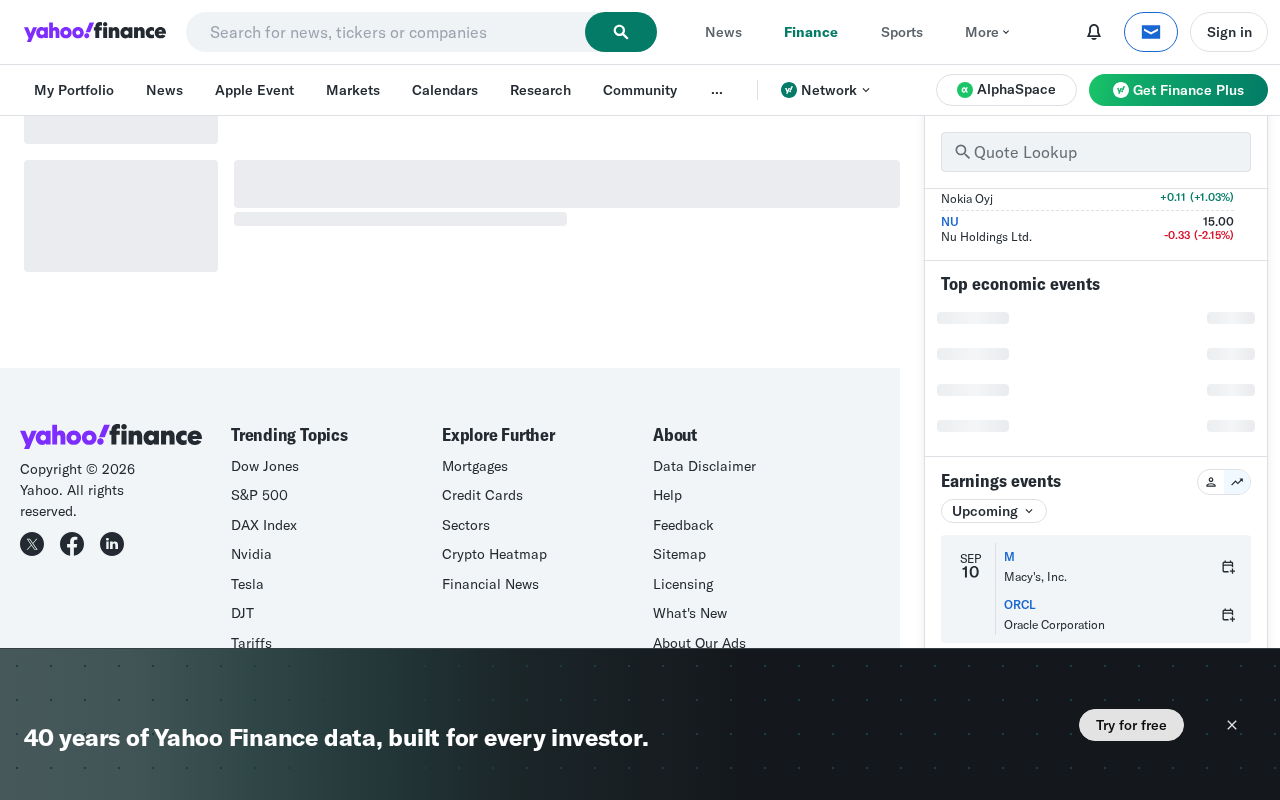Click the Facebook social icon
The width and height of the screenshot is (1280, 800).
pos(72,544)
